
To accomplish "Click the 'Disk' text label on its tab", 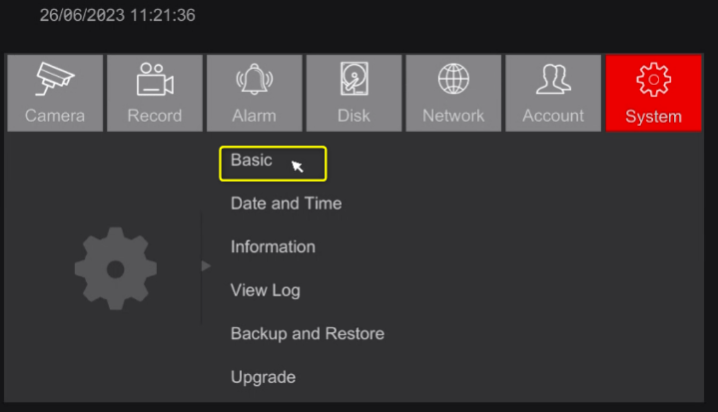I will 354,116.
